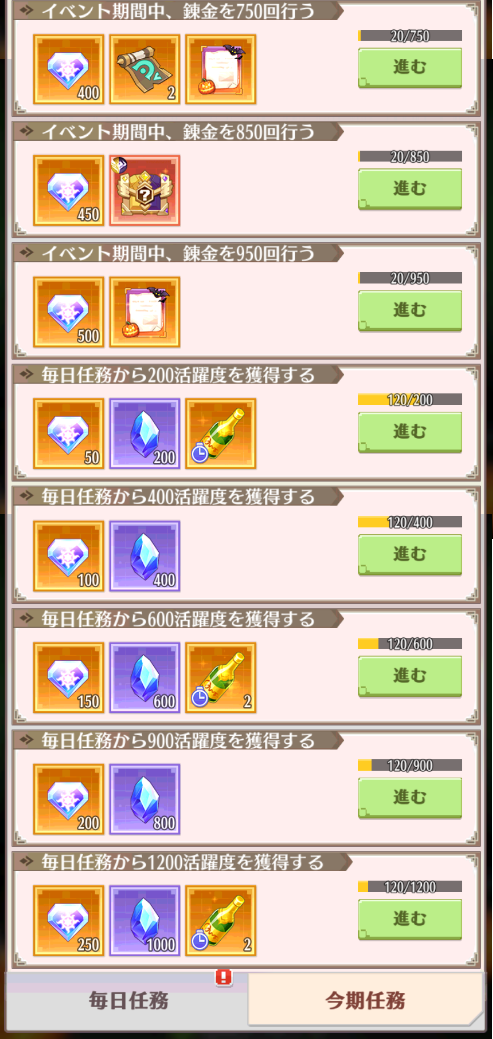493x1039 pixels.
Task: Select champagne bottle reward in 200 activity mission
Action: 221,433
